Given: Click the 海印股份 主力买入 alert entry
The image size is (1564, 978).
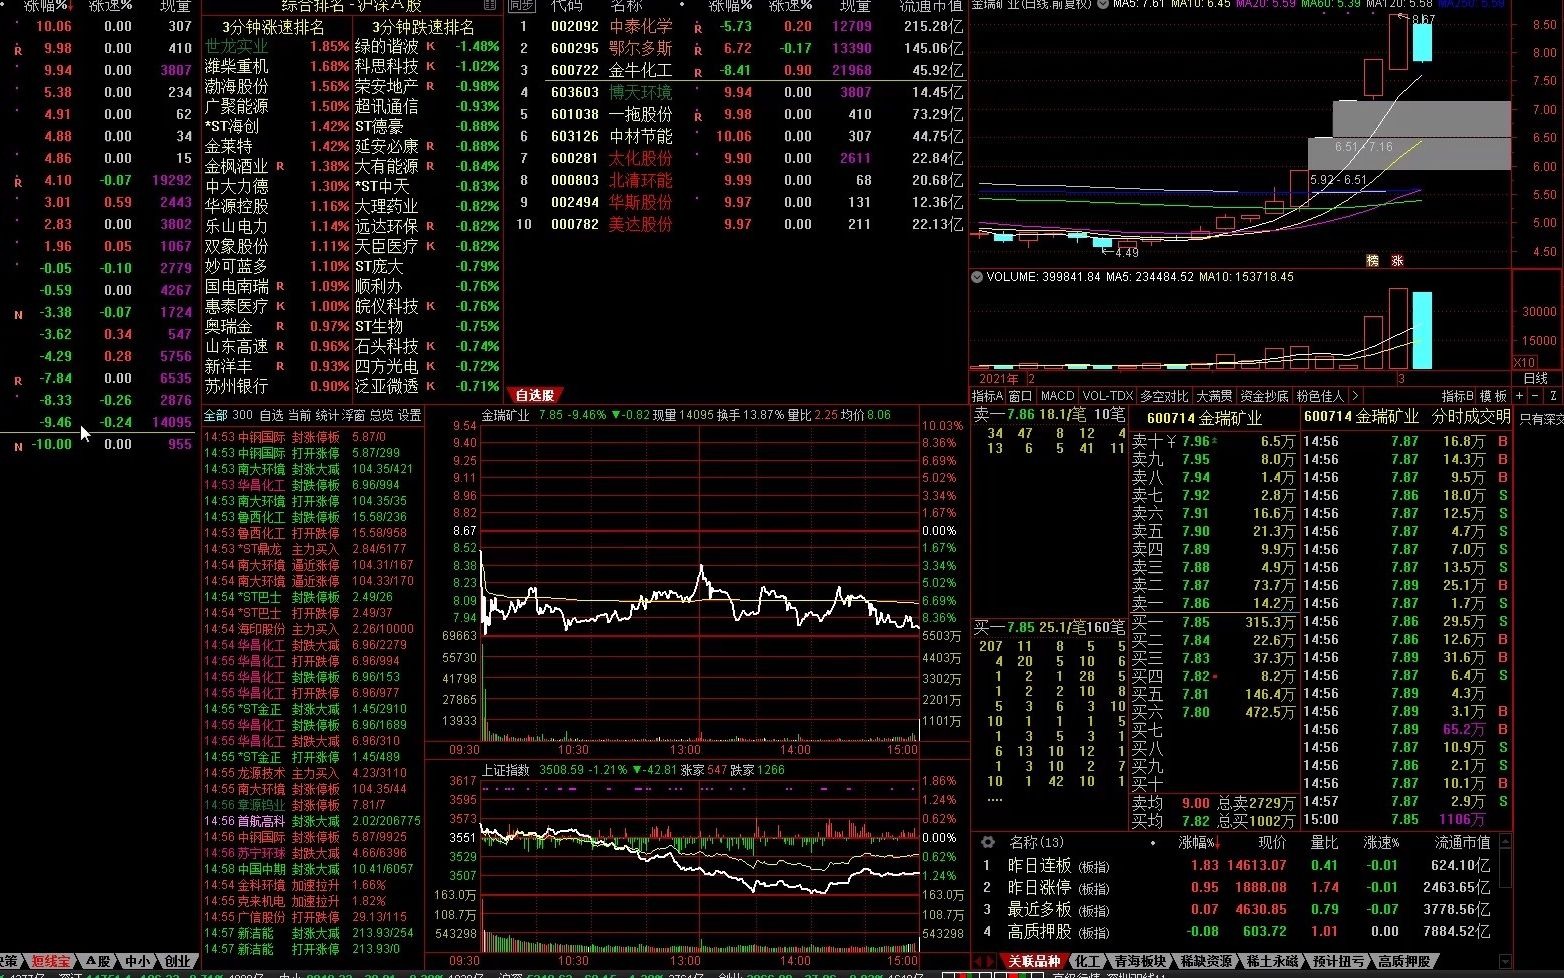Looking at the screenshot, I should pos(312,629).
